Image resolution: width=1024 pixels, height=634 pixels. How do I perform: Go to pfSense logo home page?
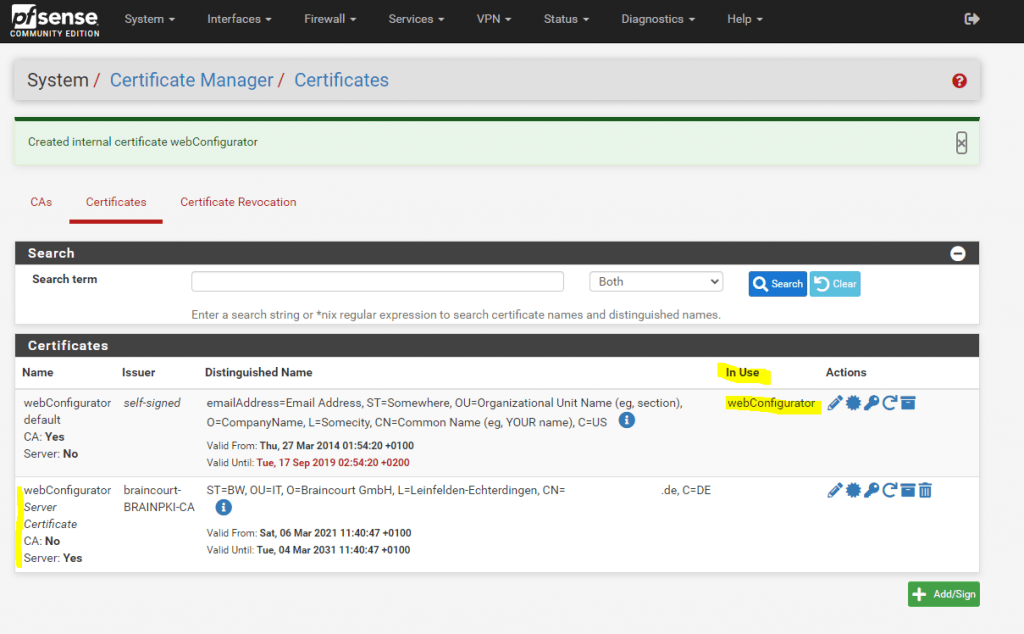pos(55,21)
